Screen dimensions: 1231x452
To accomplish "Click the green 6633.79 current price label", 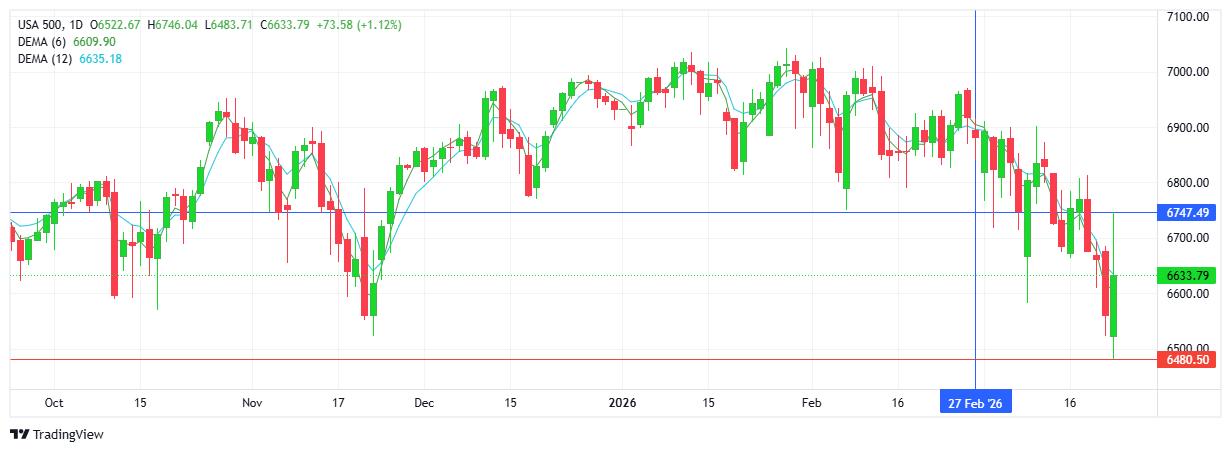I will (x=1187, y=275).
